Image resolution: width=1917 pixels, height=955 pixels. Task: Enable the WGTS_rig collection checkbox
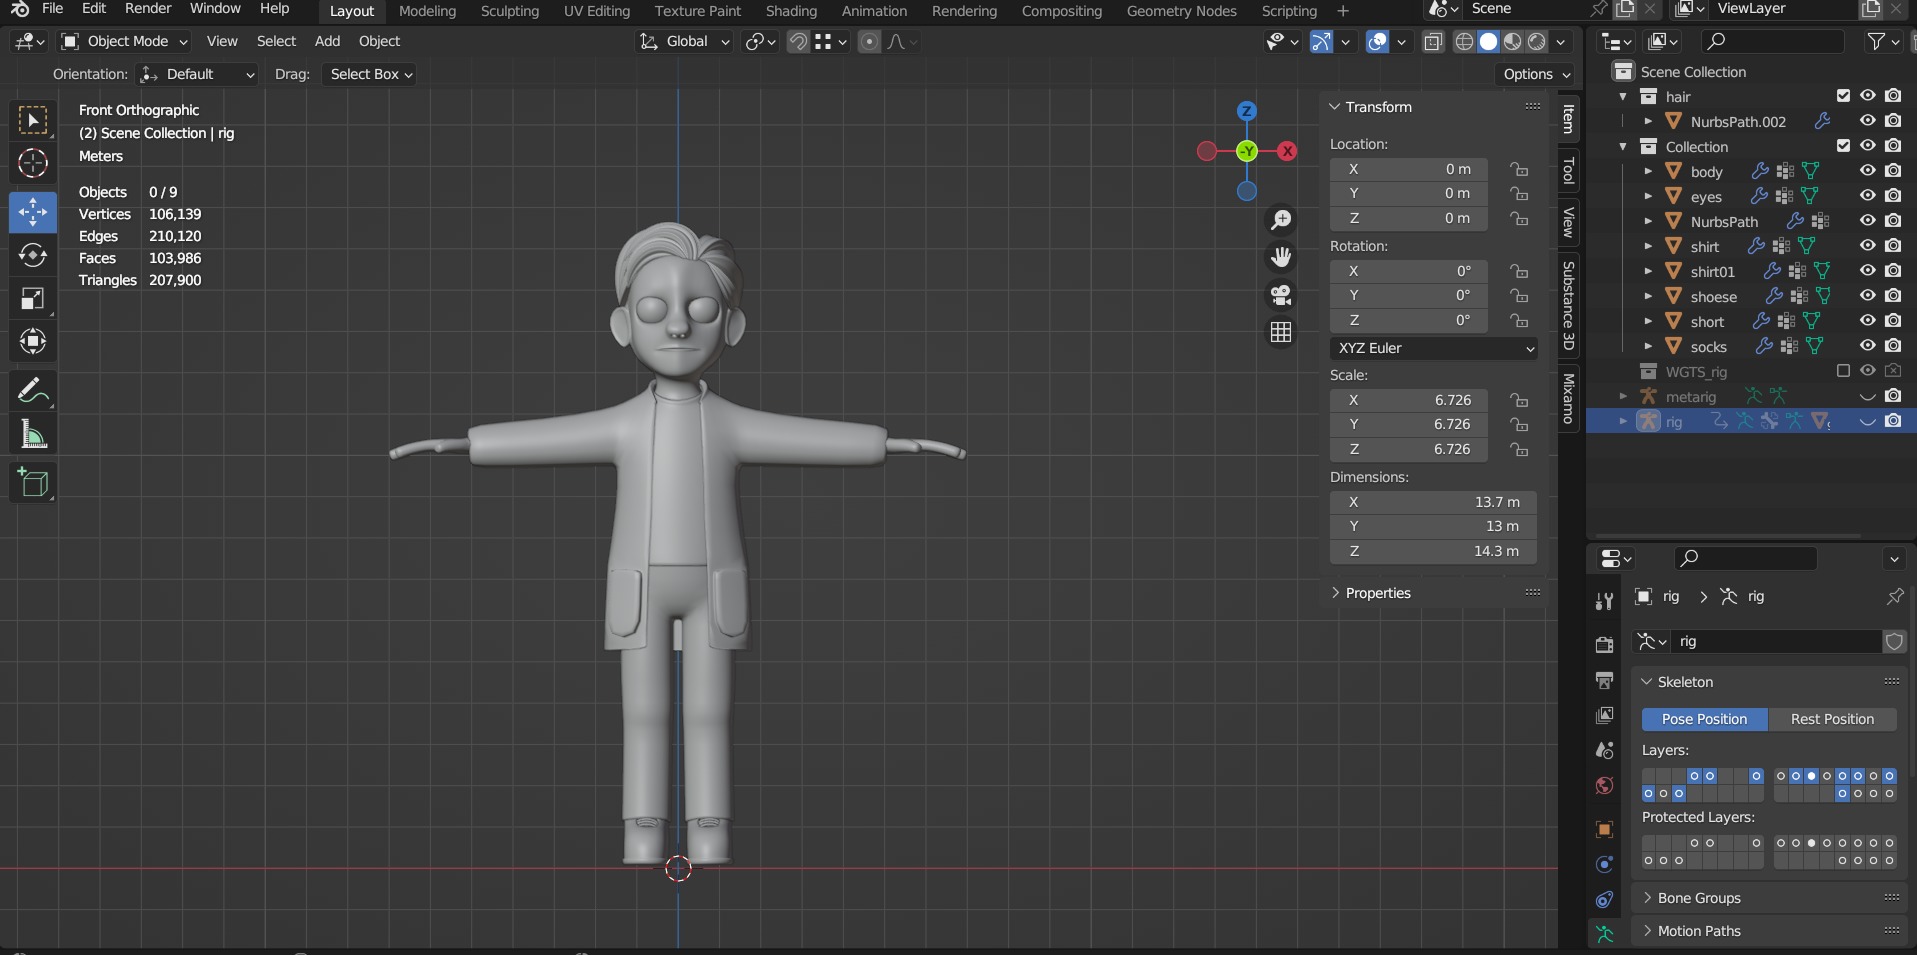tap(1843, 371)
